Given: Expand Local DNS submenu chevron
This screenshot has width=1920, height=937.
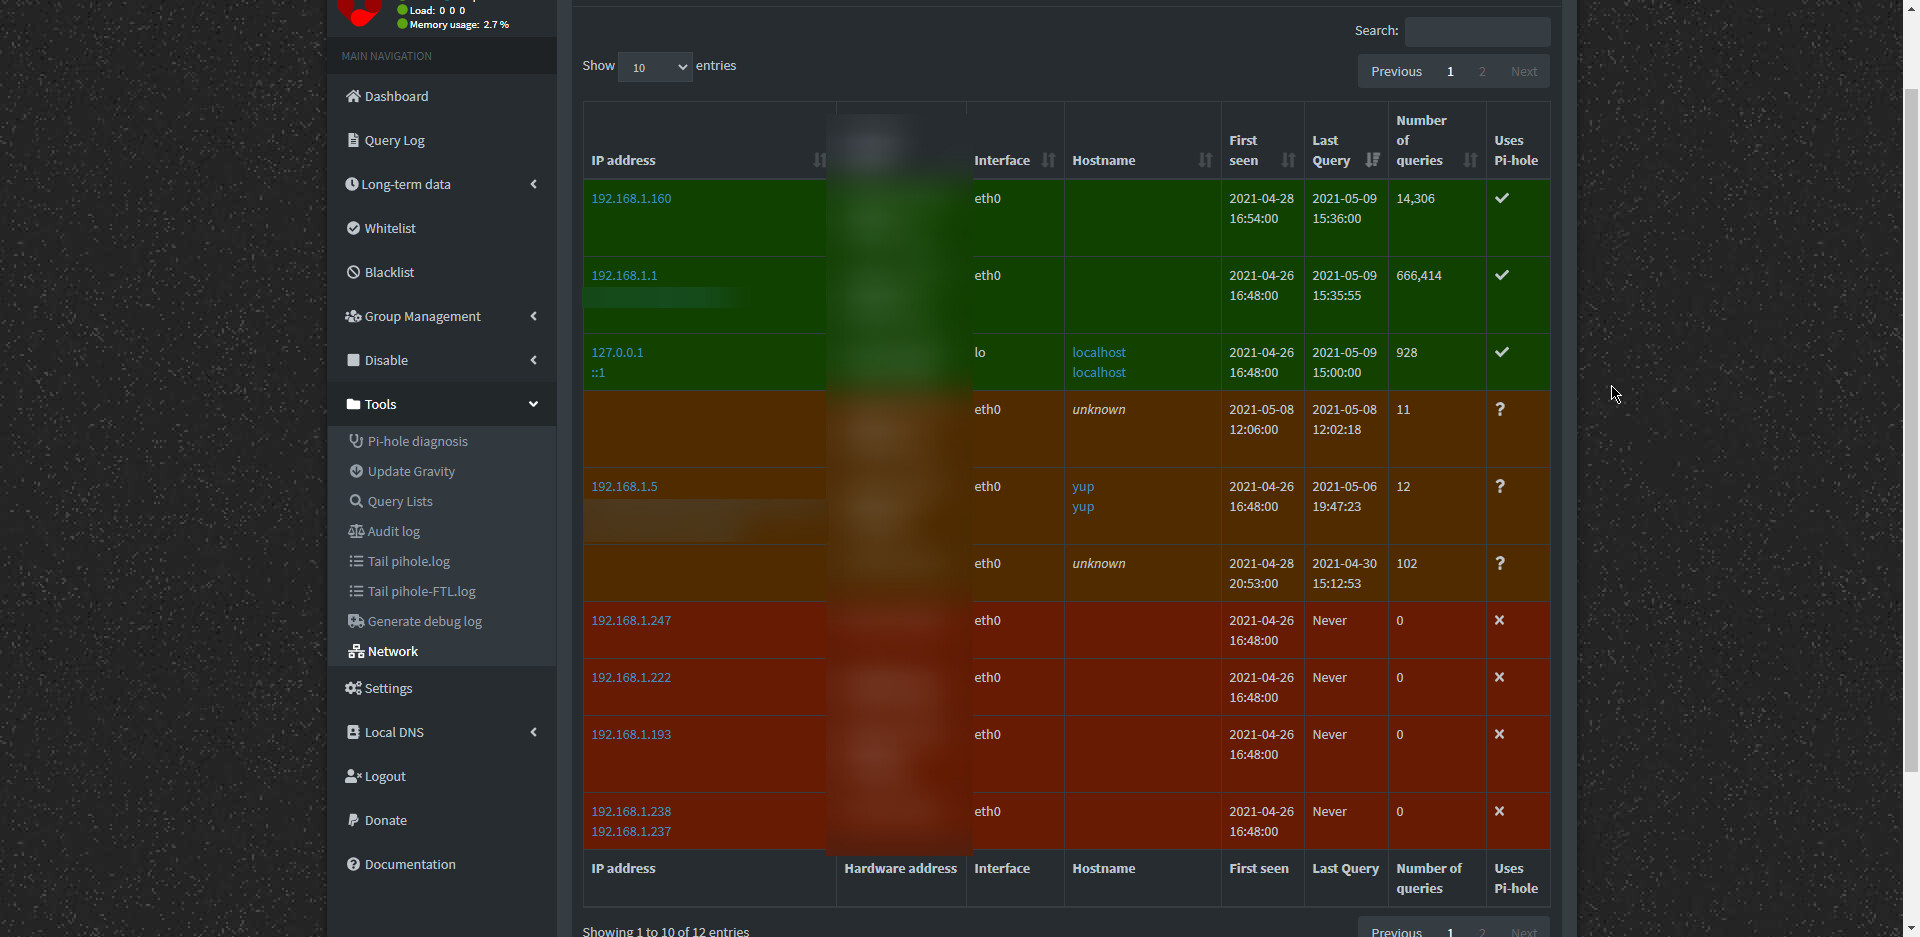Looking at the screenshot, I should tap(533, 732).
